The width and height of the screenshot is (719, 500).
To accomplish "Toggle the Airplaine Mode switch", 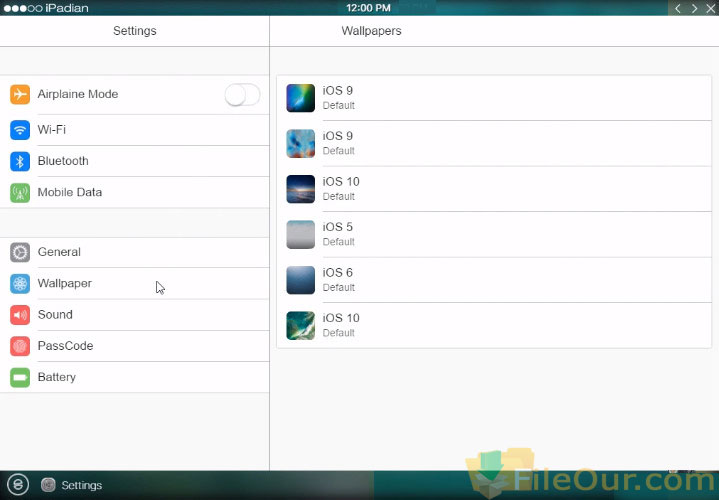I will coord(243,94).
